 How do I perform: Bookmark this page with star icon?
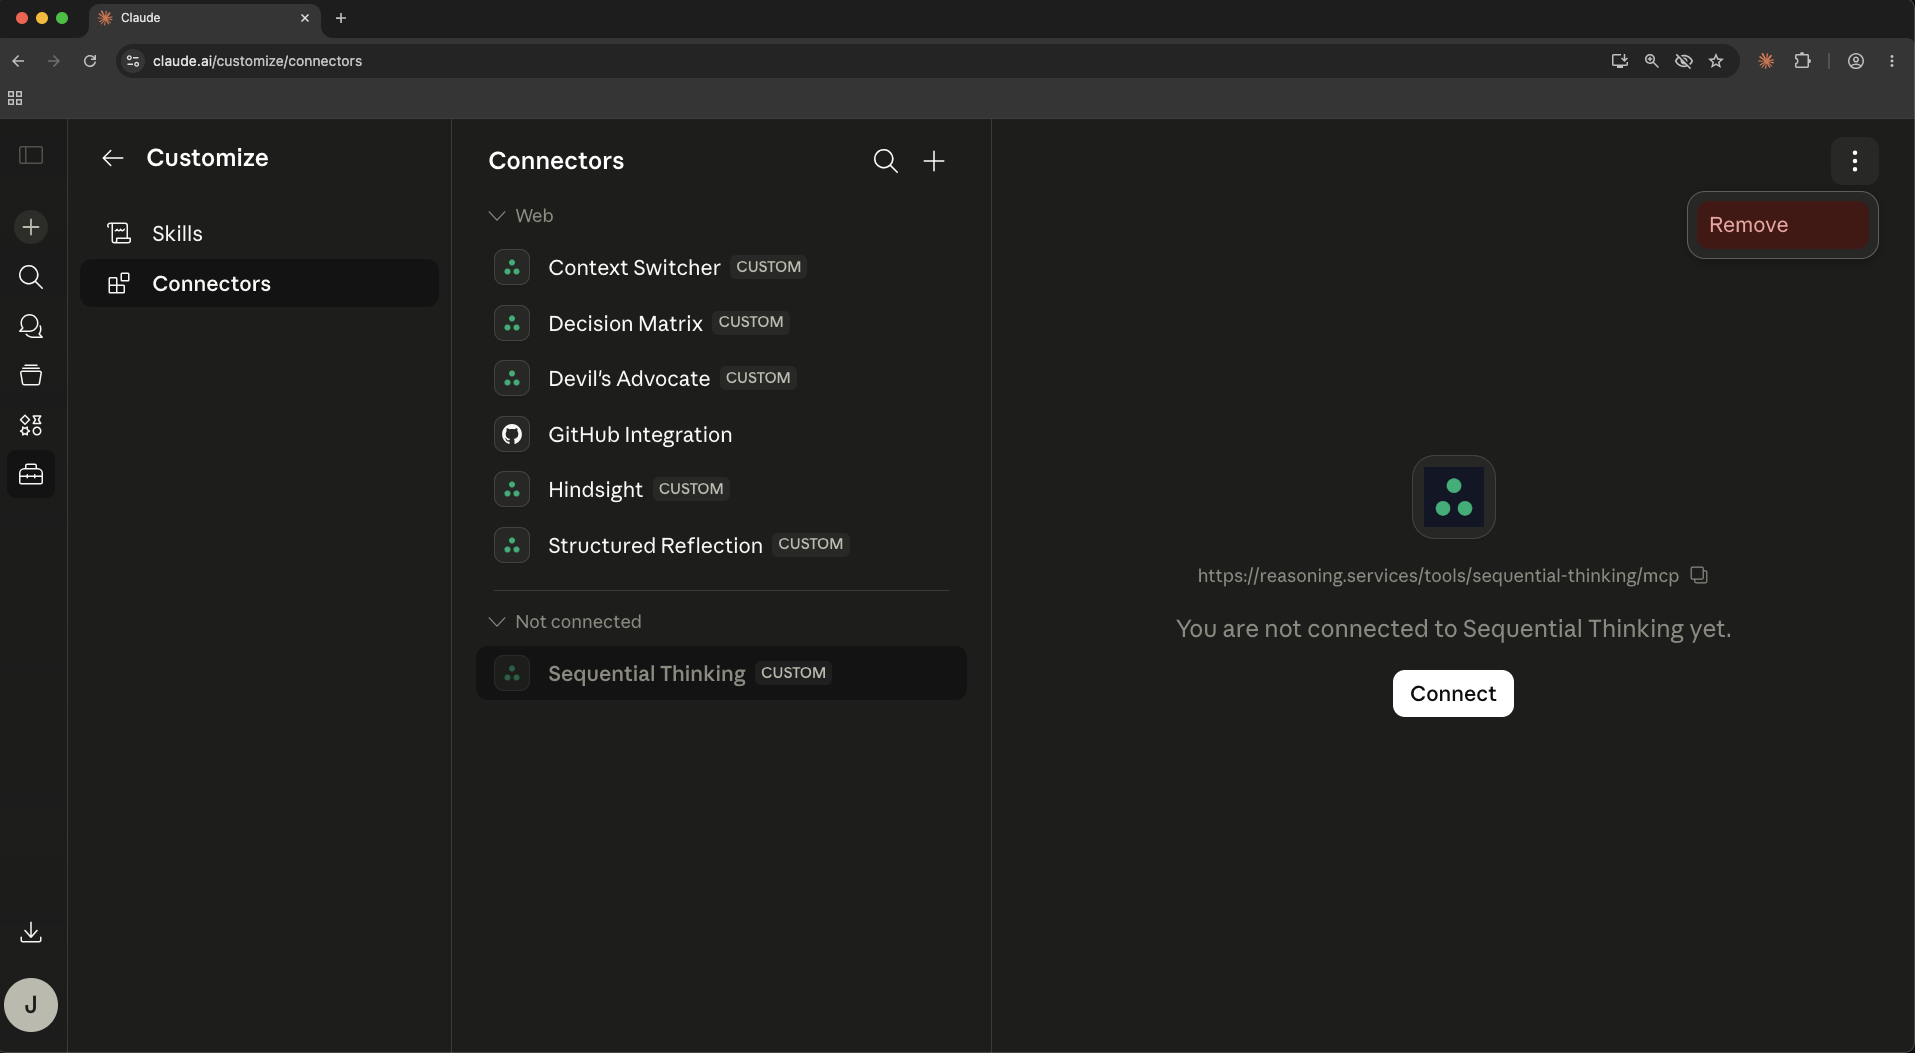[x=1716, y=61]
